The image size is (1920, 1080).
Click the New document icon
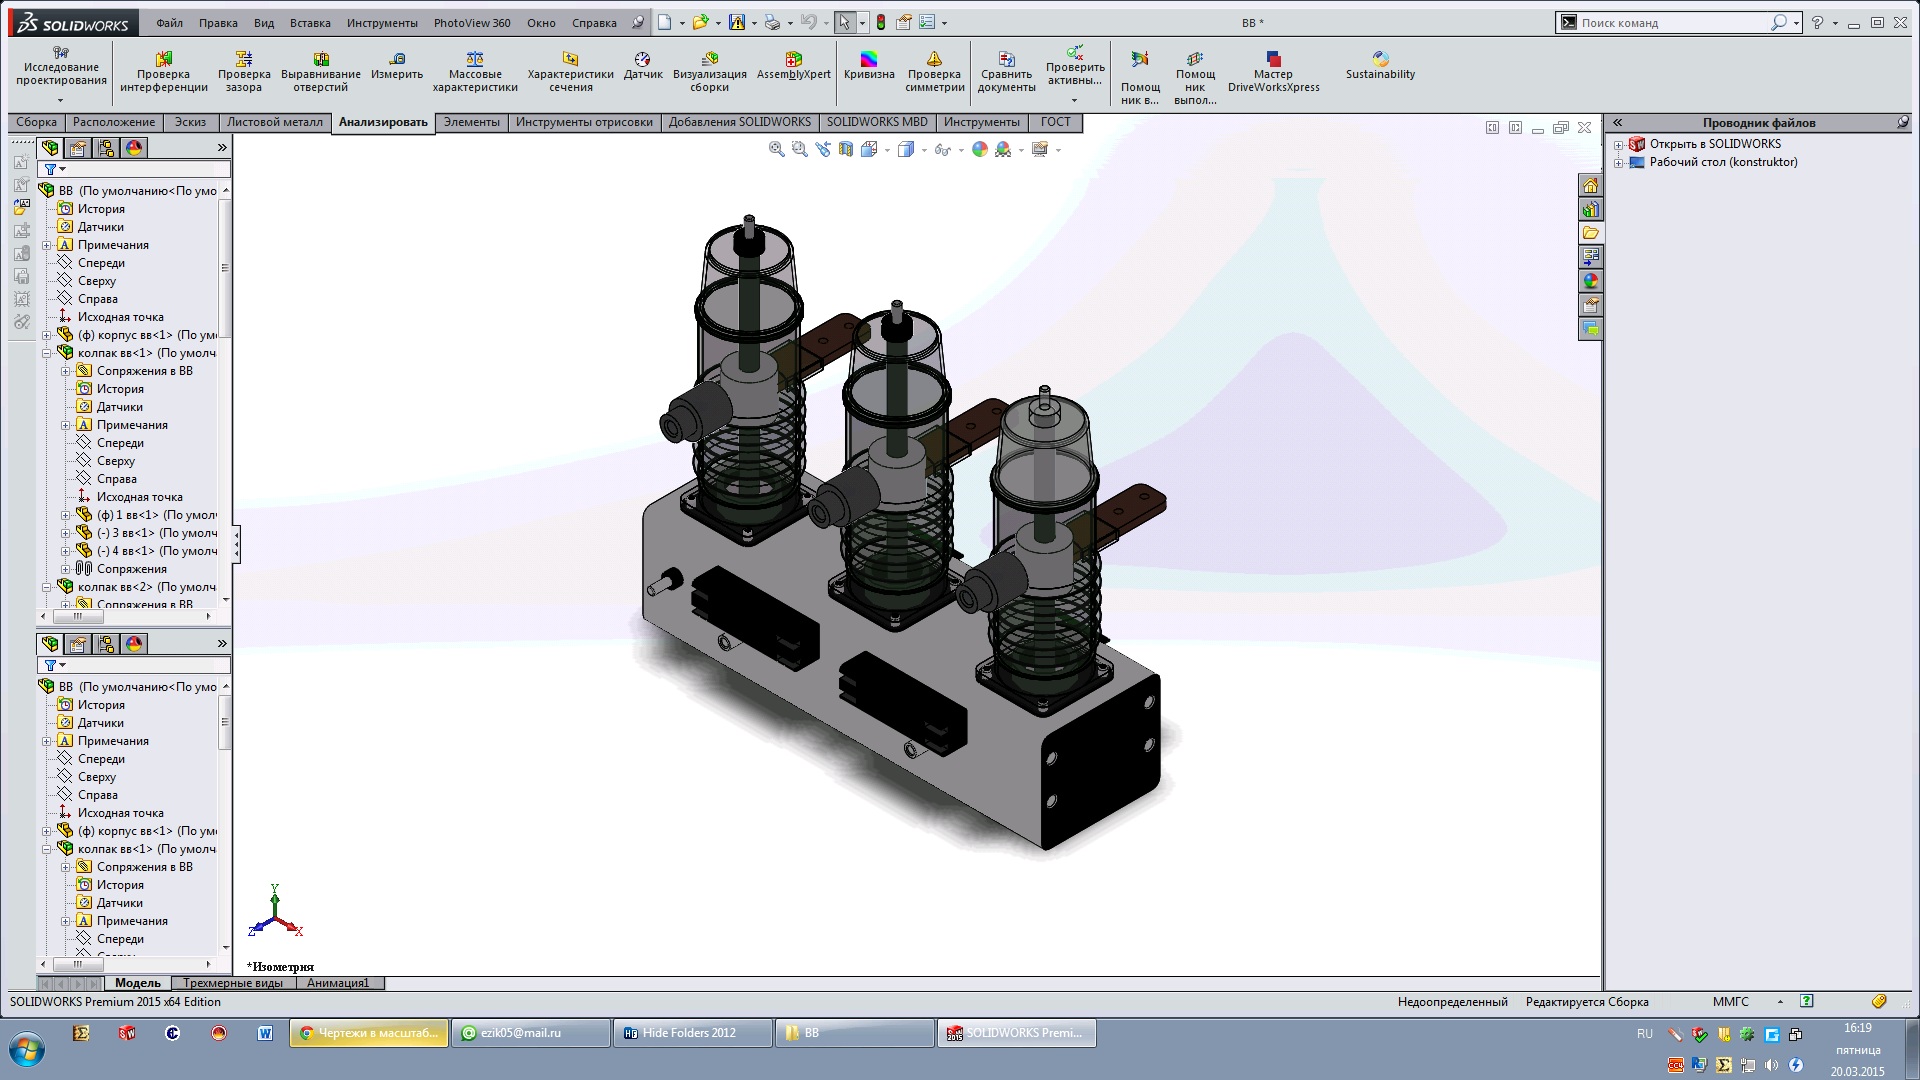(664, 22)
